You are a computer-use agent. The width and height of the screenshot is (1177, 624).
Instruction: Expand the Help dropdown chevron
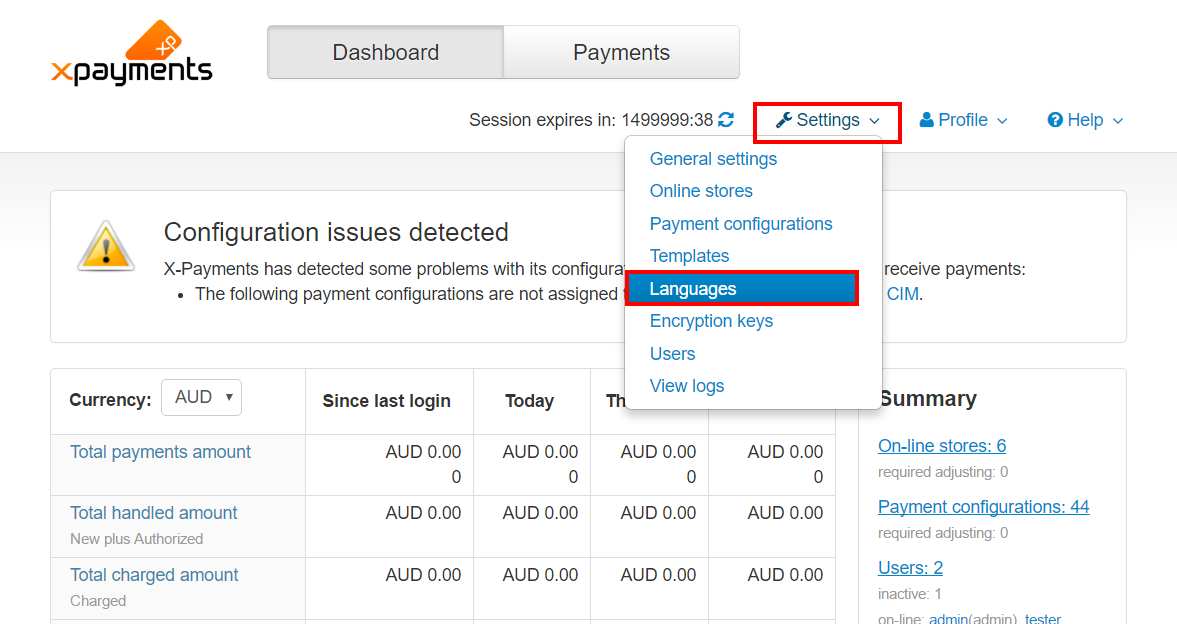click(x=1118, y=121)
